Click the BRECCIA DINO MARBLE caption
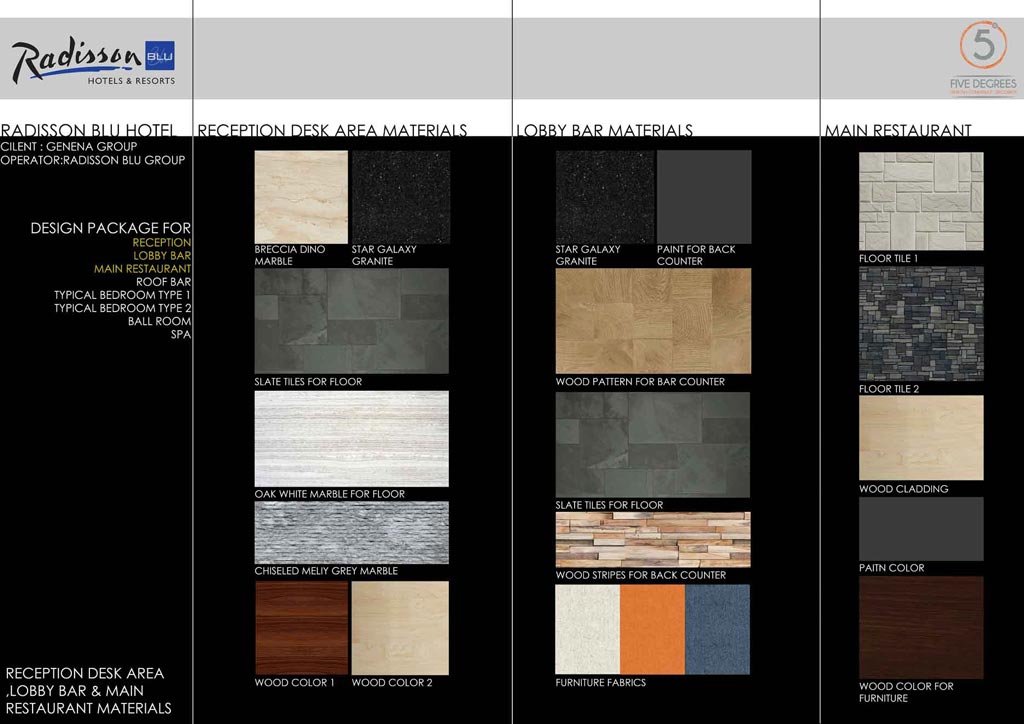This screenshot has height=724, width=1024. [289, 255]
